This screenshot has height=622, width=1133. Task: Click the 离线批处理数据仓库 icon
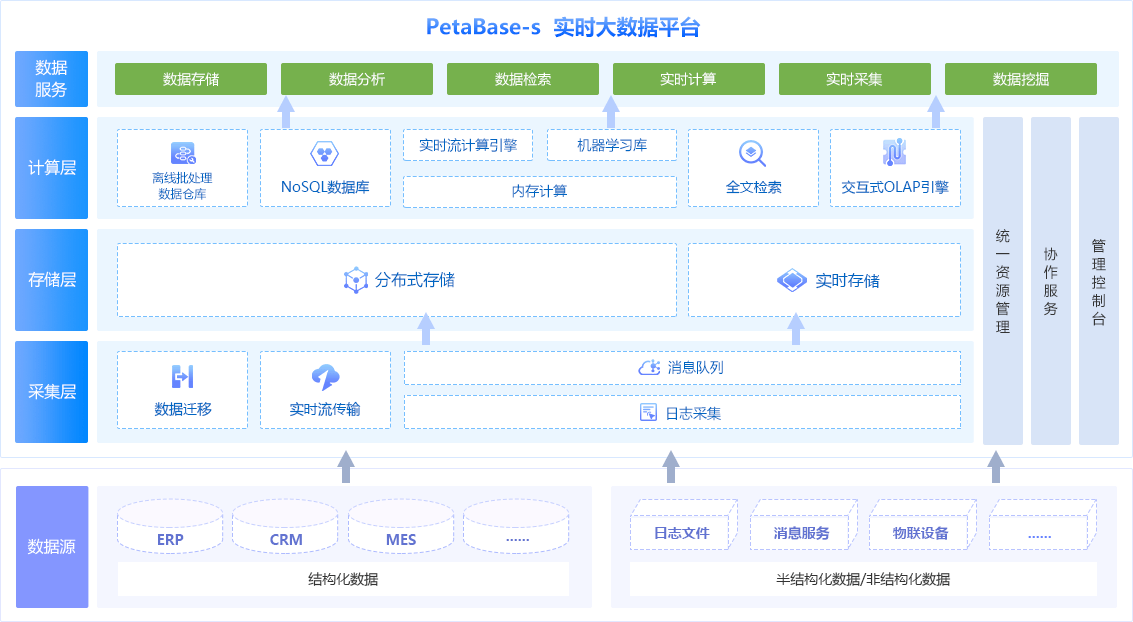point(183,154)
